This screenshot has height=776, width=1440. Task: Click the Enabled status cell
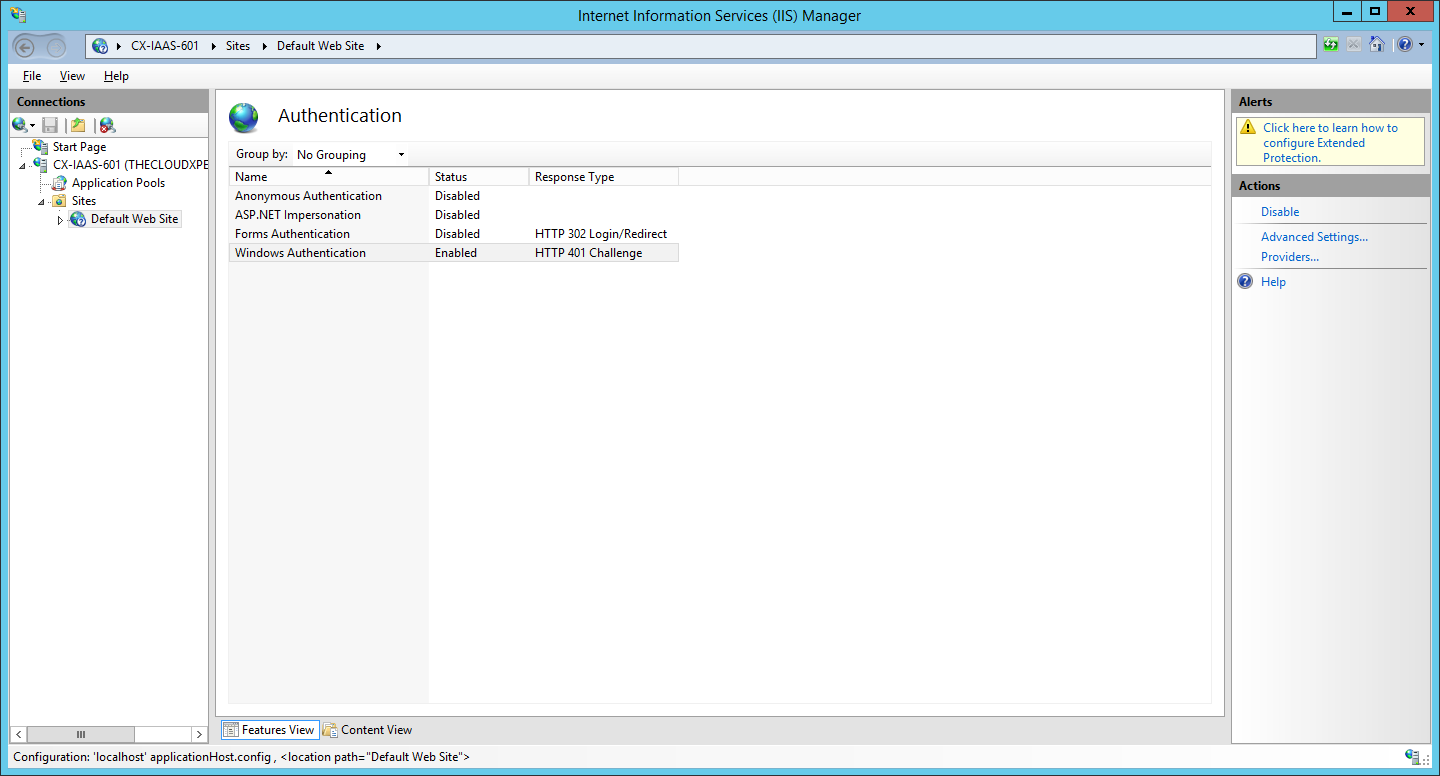click(456, 253)
